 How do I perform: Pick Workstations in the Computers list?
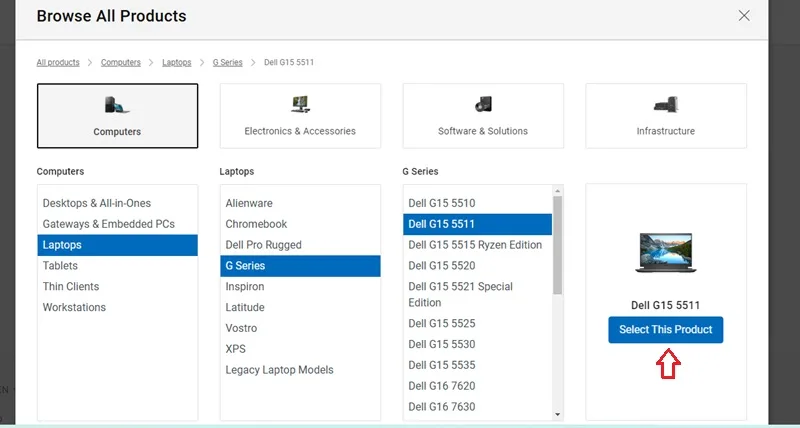117,308
